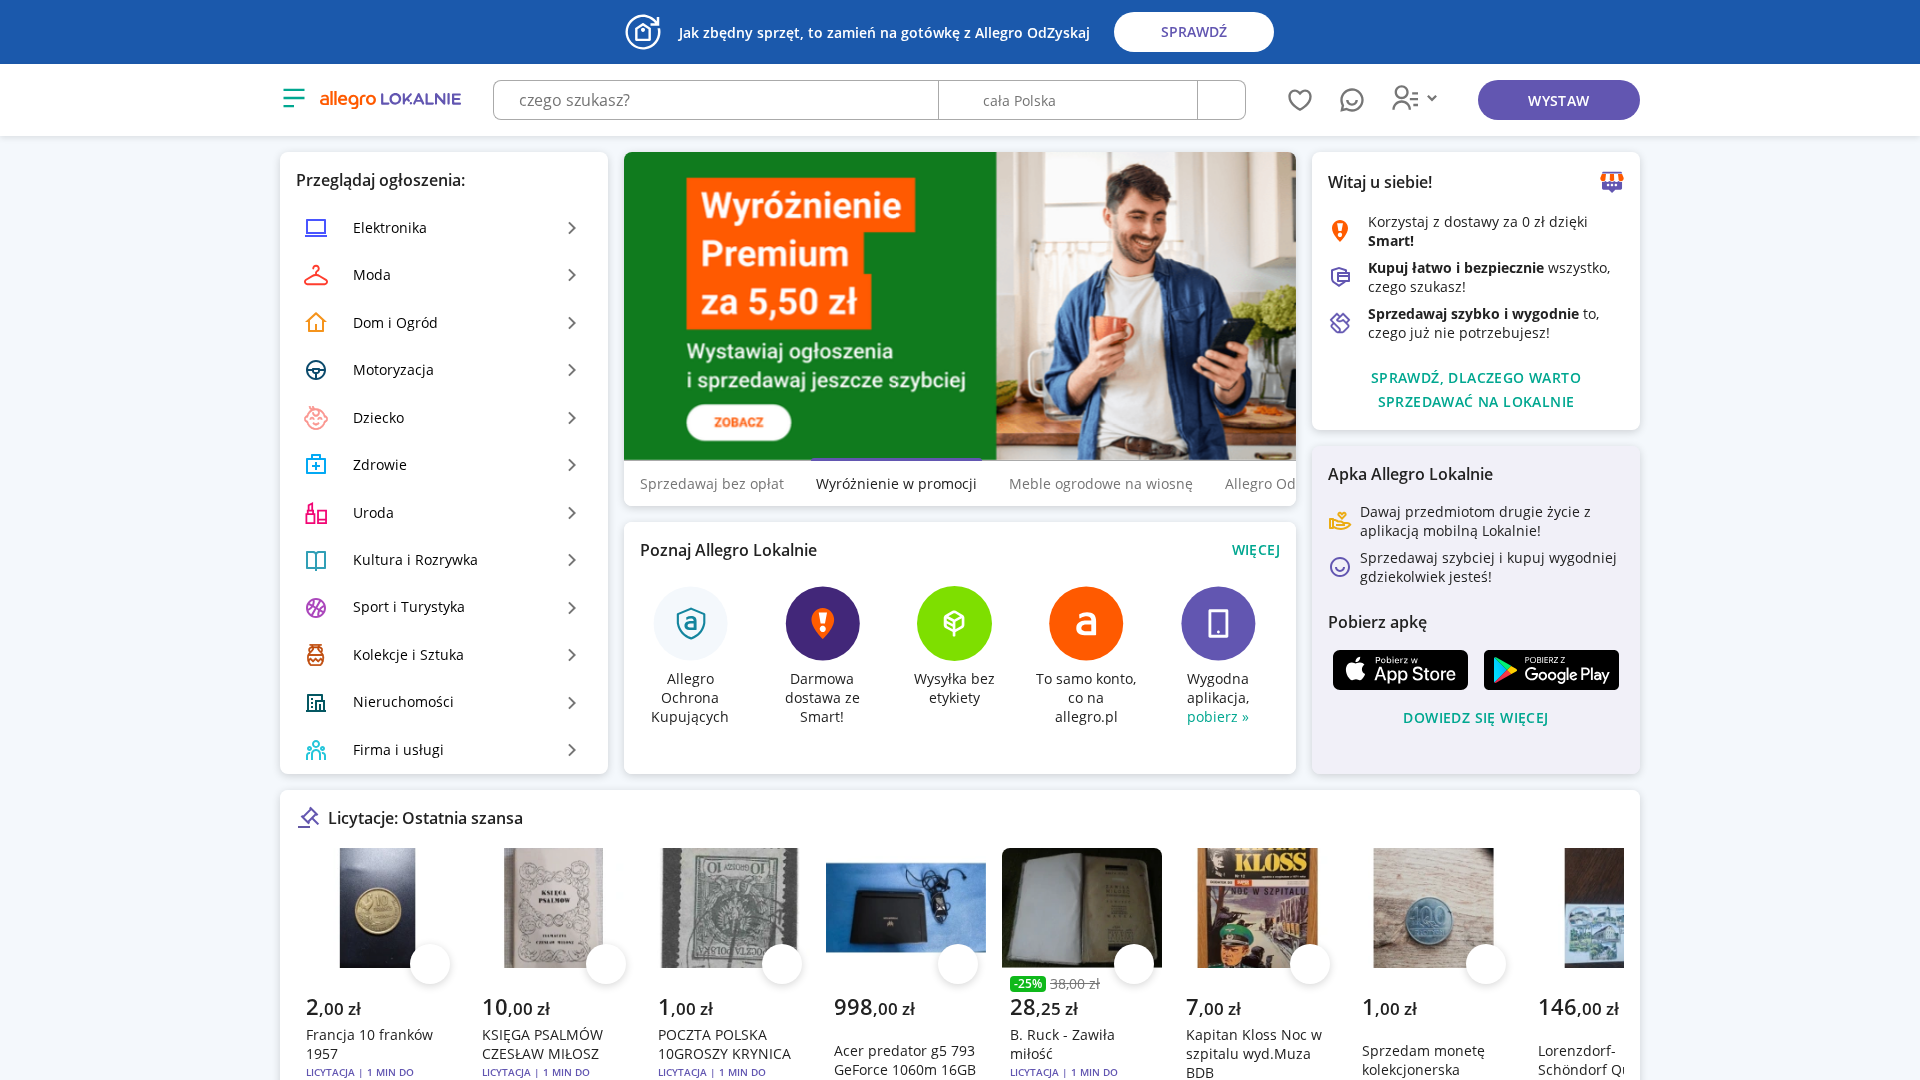Click Allegro Ochrona Kupujących shield icon
Screen dimensions: 1920x1080
(691, 623)
